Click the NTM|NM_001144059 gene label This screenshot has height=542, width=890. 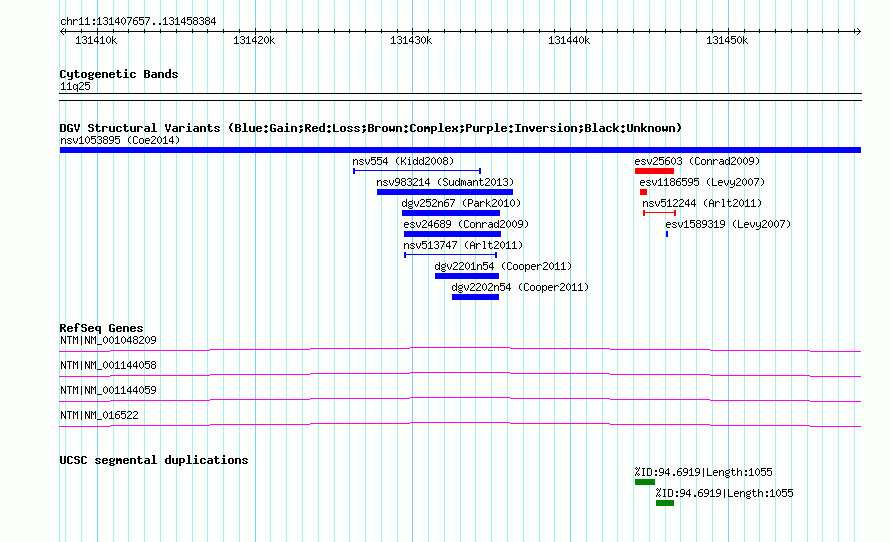pos(108,390)
